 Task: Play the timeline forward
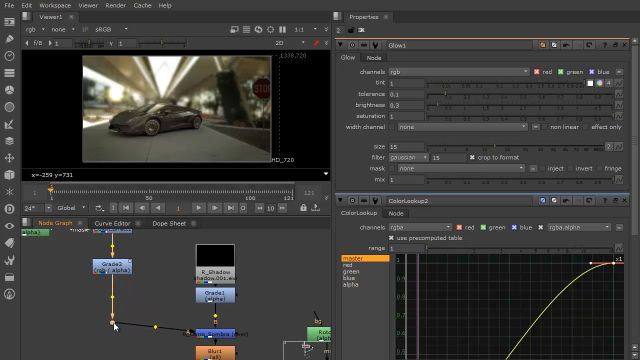(198, 208)
